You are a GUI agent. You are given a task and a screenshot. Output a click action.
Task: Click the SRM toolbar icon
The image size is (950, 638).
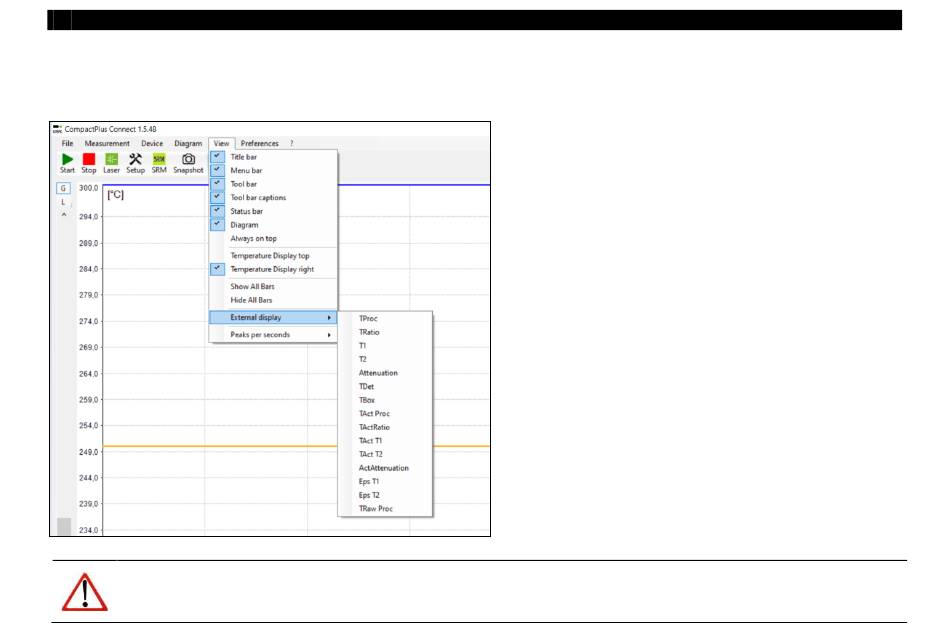[159, 159]
